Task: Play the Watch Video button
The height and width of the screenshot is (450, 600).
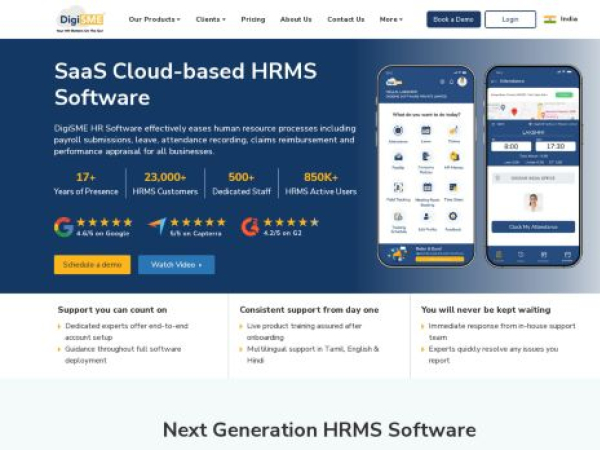Action: (176, 264)
